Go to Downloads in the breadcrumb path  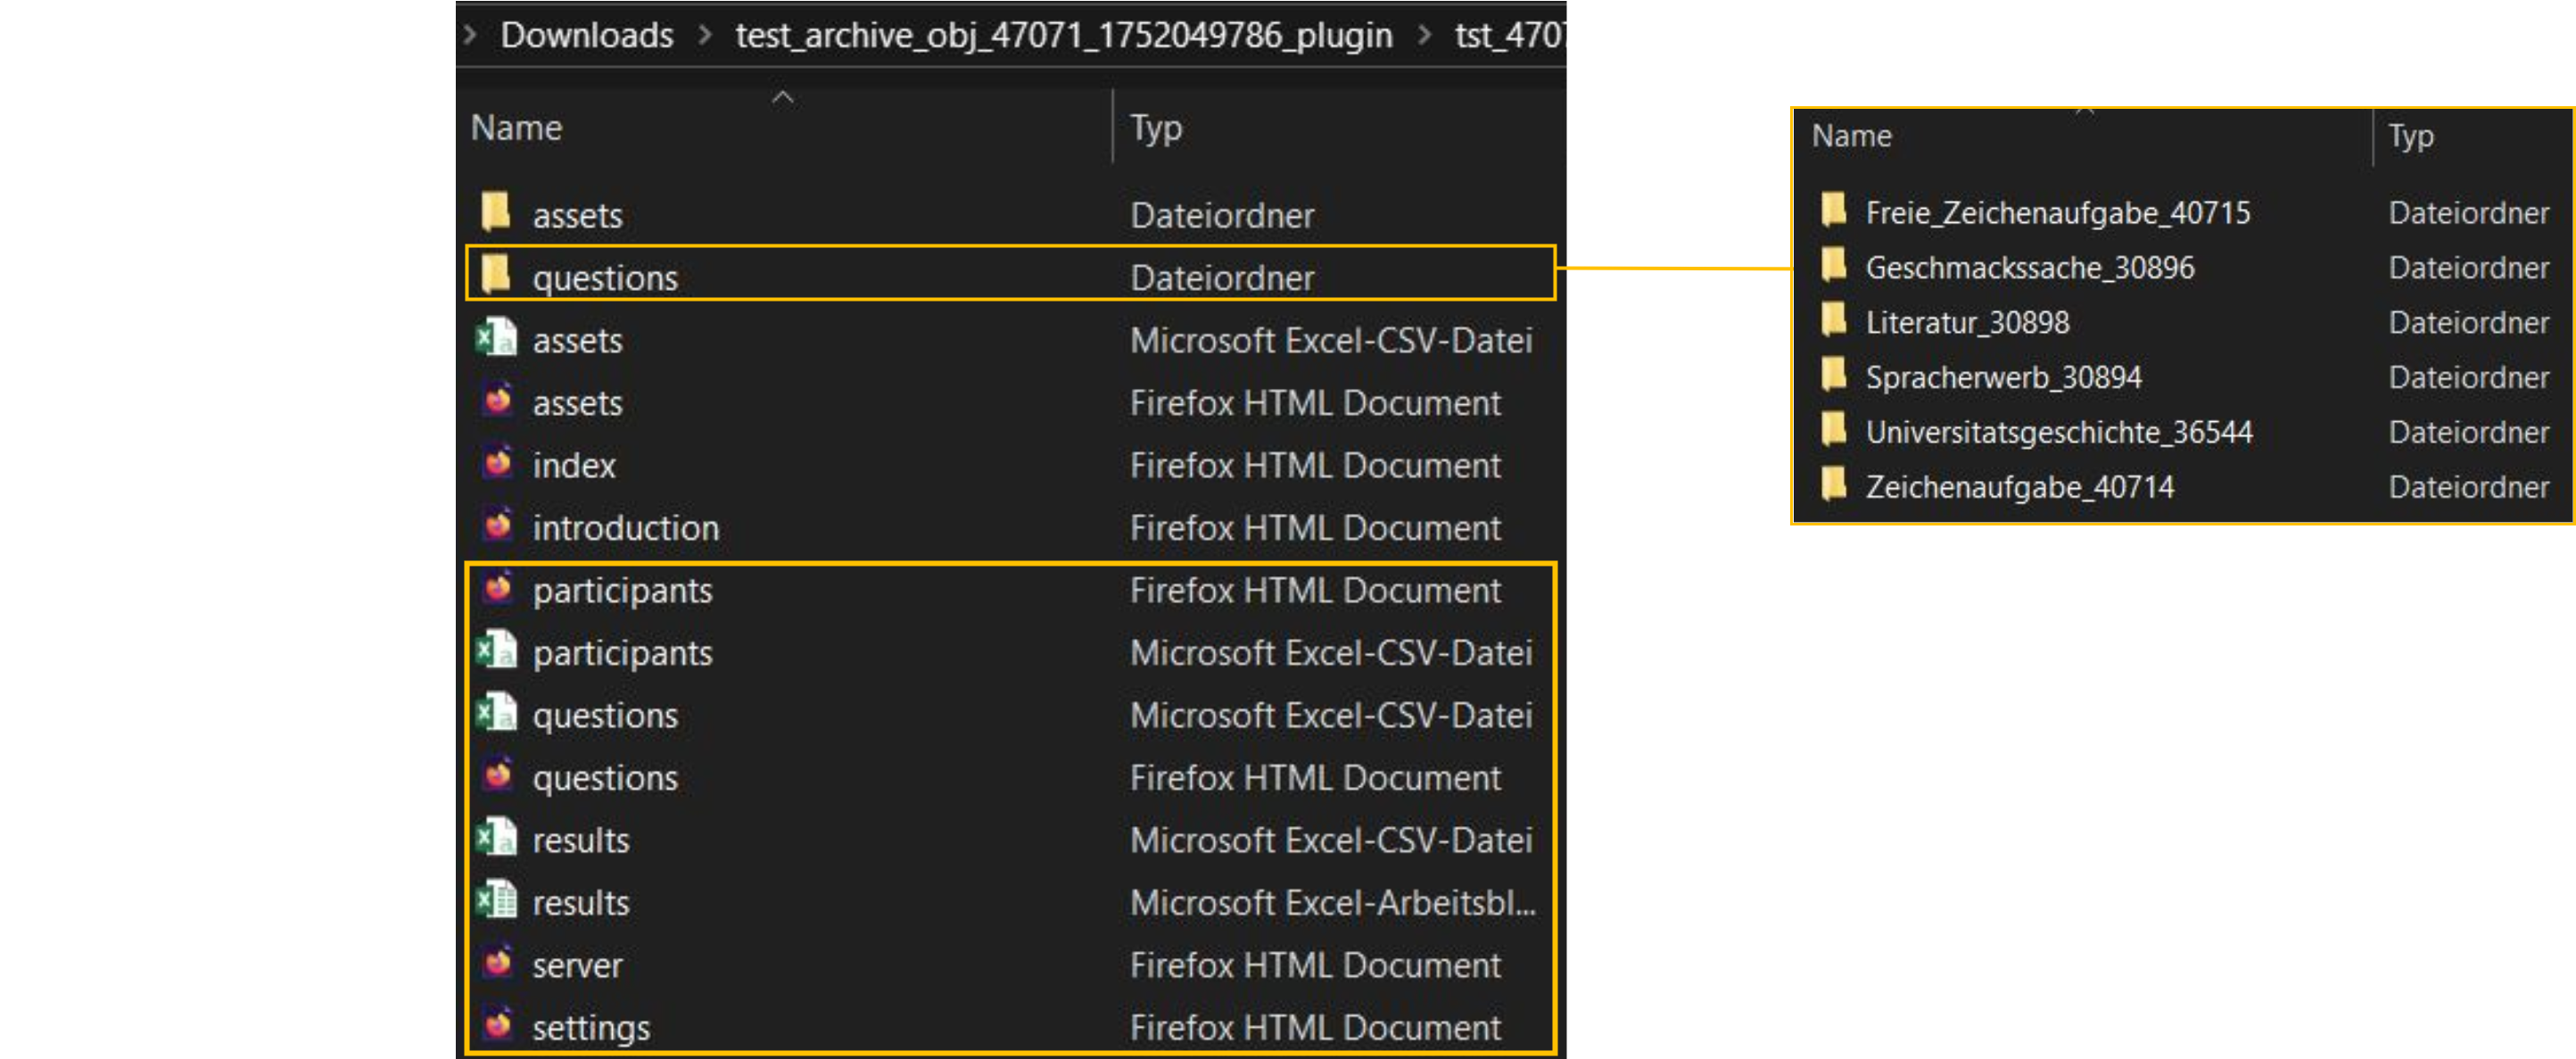coord(587,35)
